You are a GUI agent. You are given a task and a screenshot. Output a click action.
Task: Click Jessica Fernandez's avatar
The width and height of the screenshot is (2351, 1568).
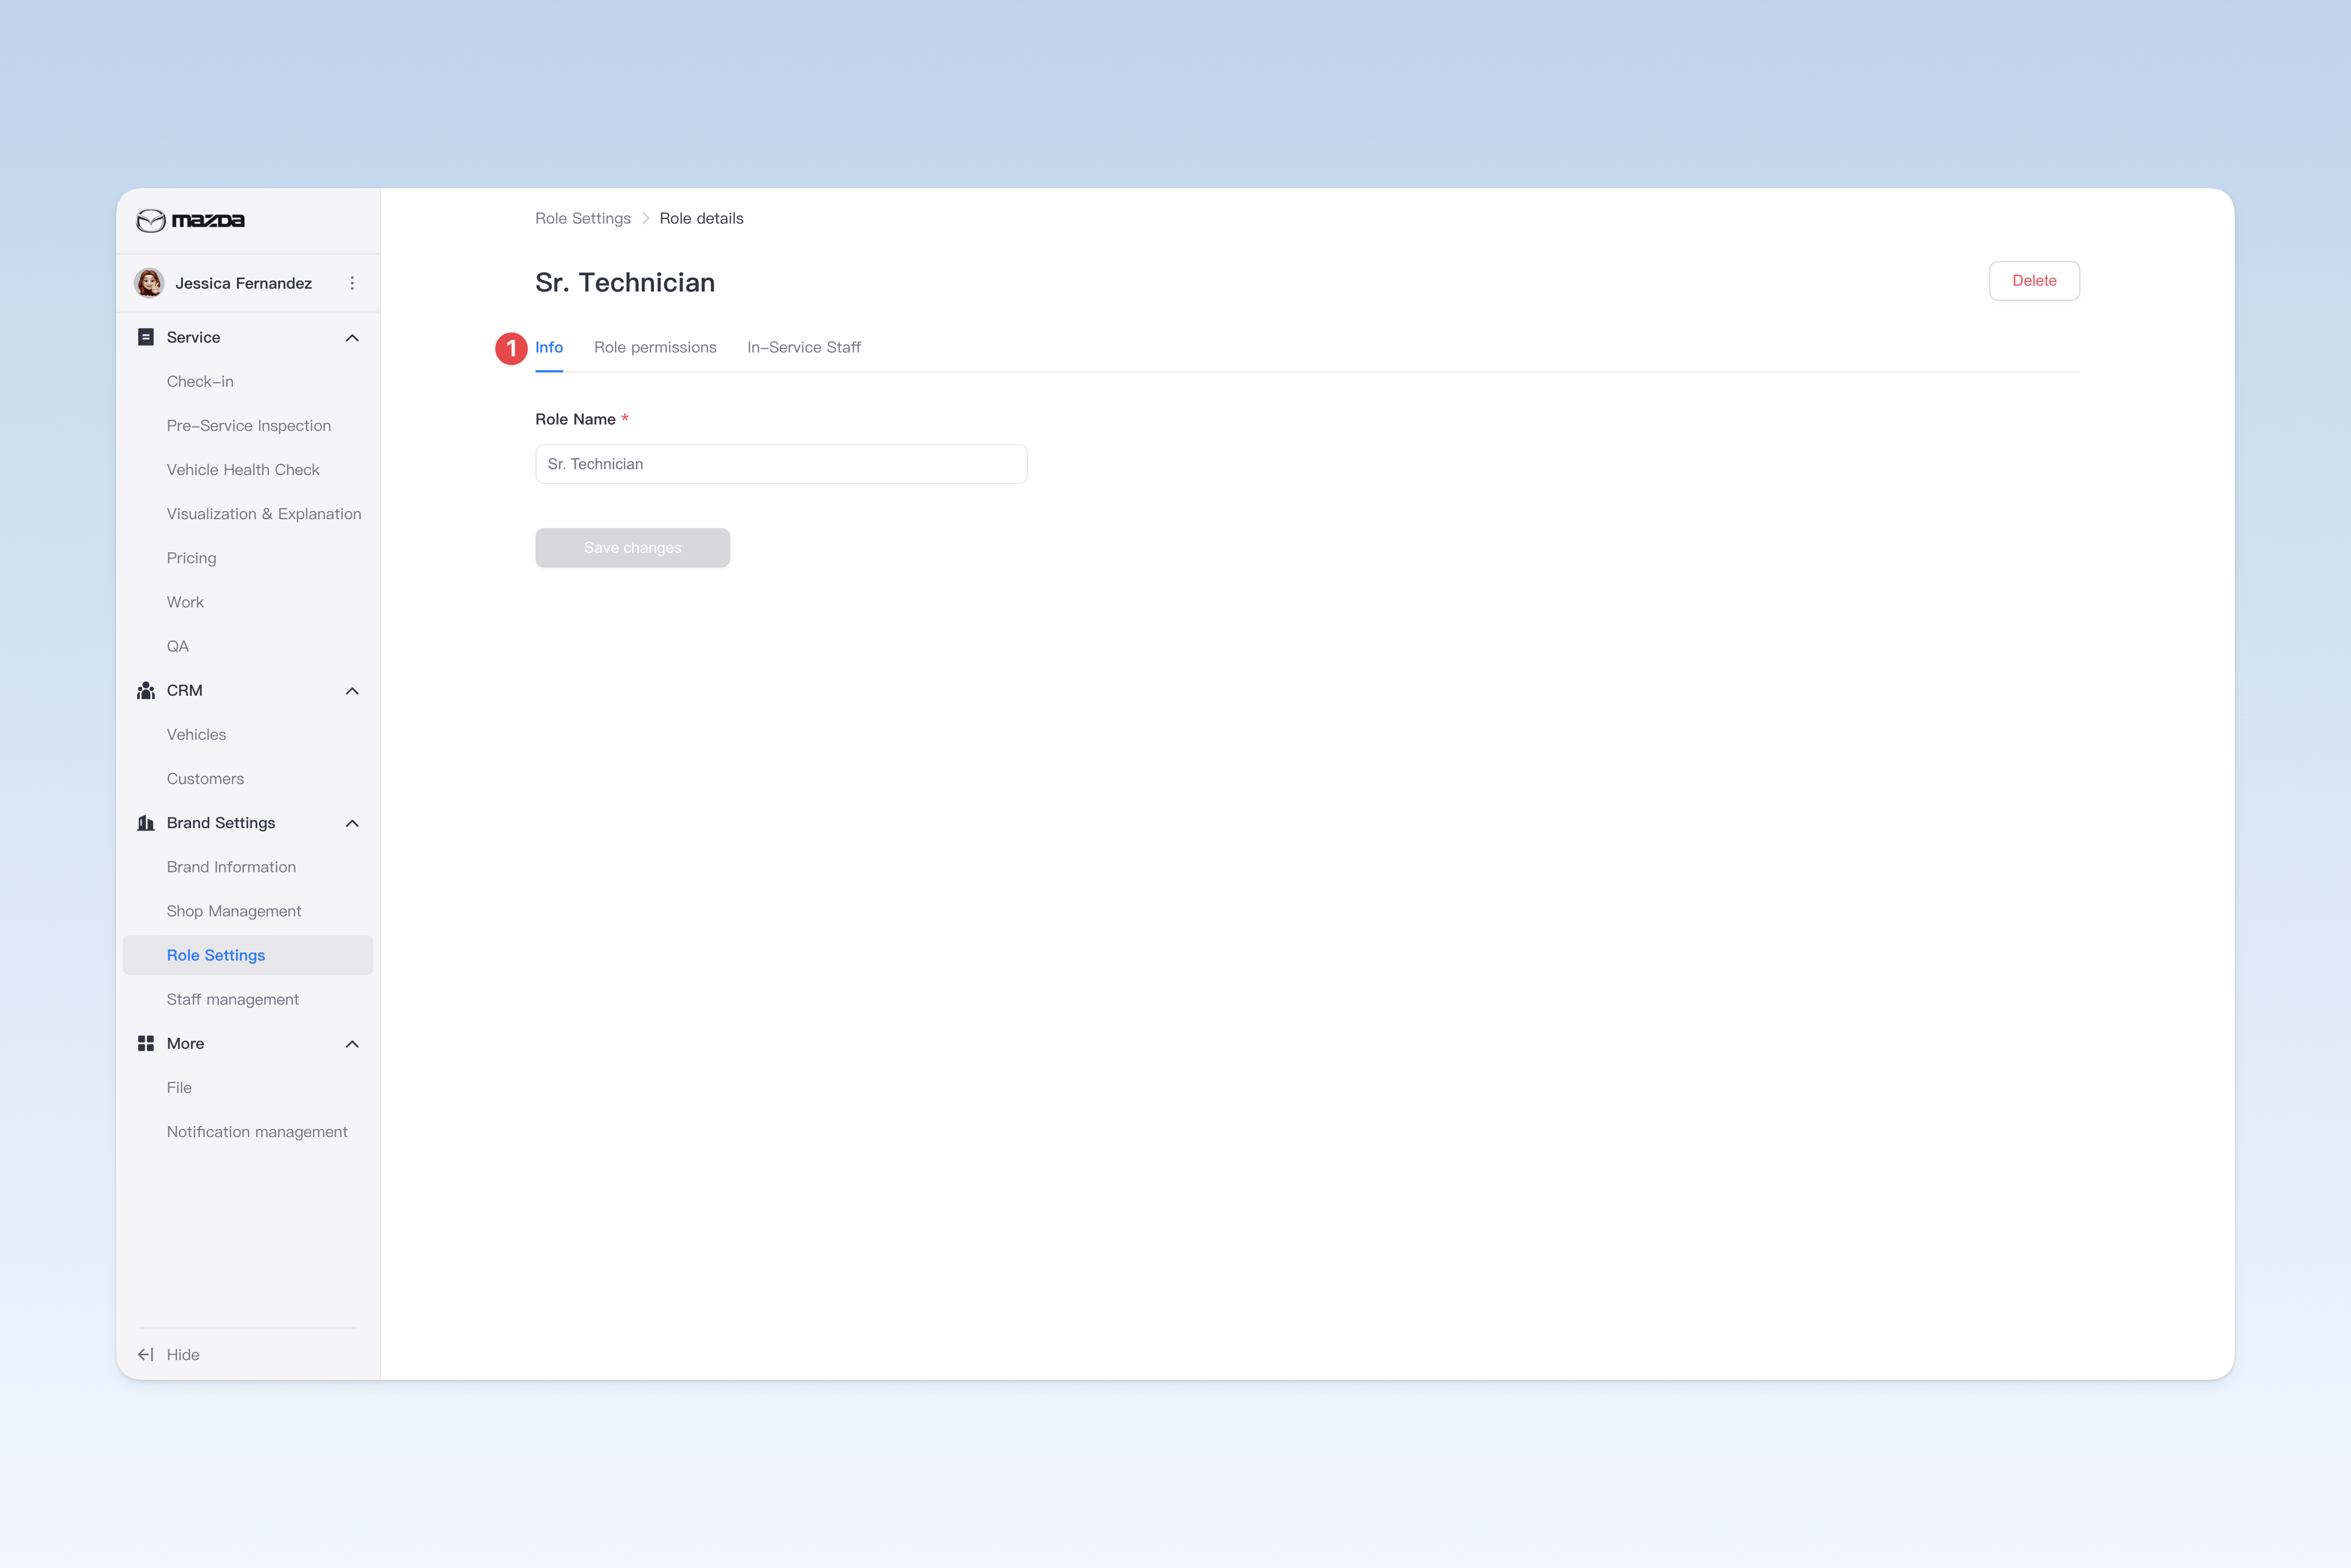click(150, 283)
